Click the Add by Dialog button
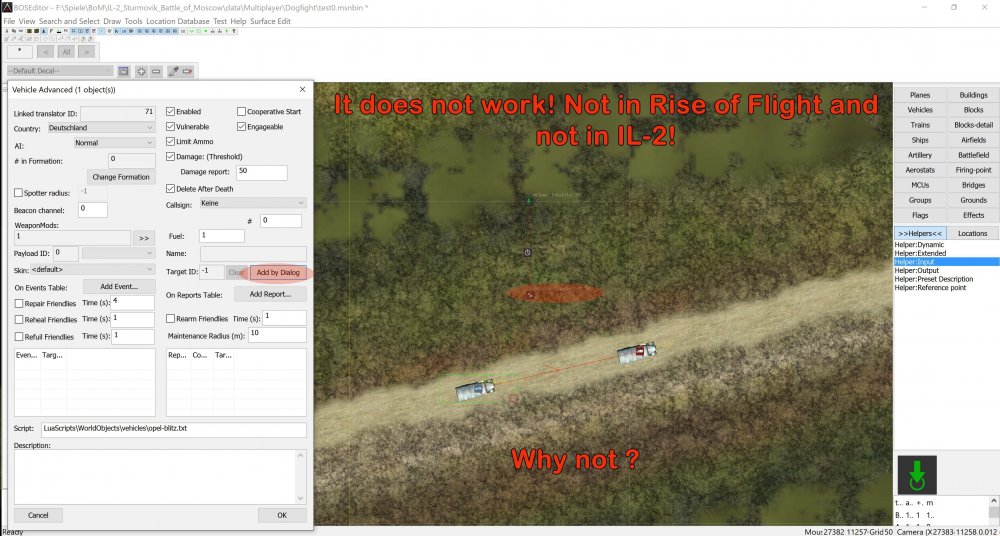 coord(278,272)
